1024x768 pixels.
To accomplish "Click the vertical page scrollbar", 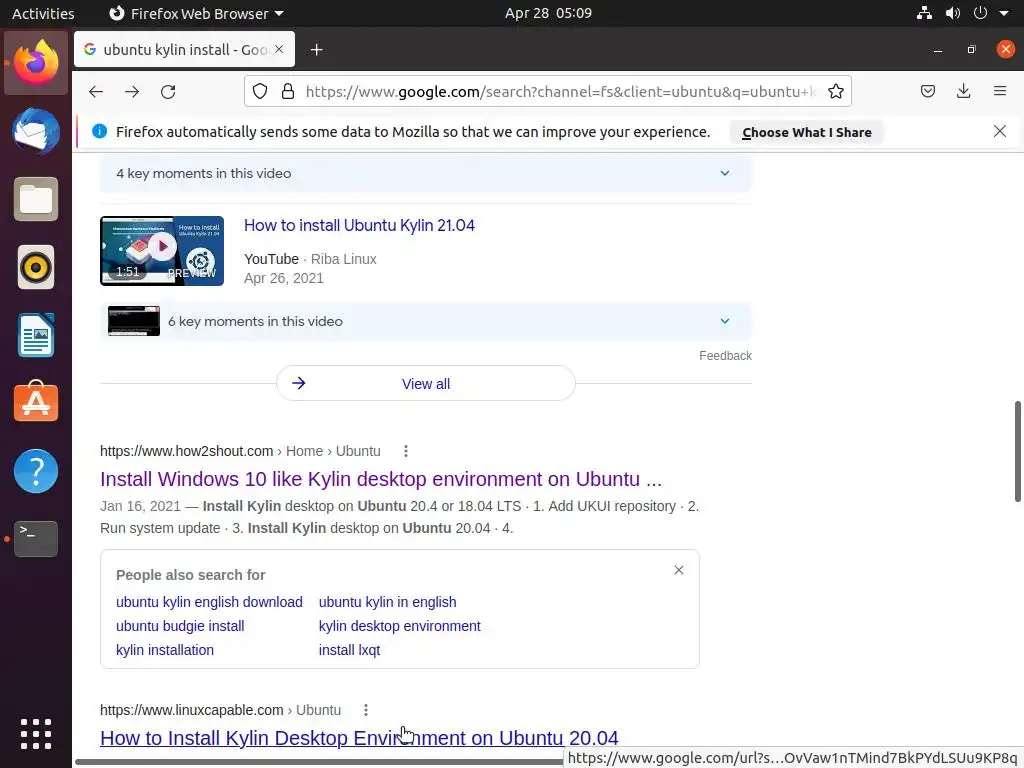I will (1017, 452).
